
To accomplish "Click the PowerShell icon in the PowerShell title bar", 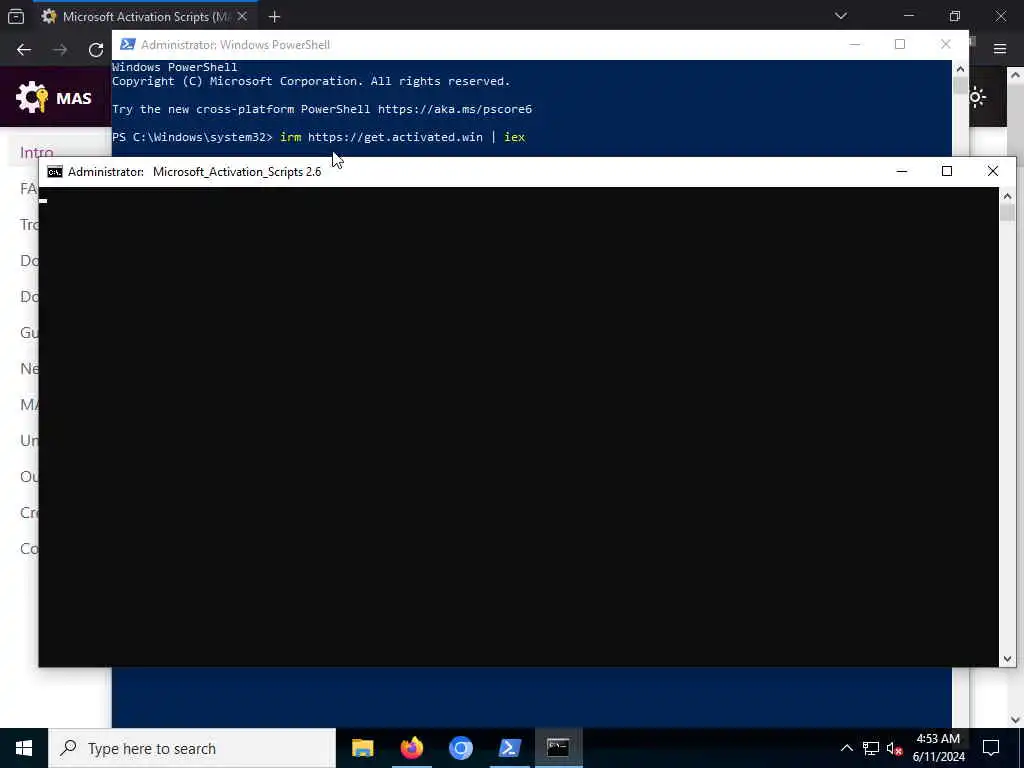I will point(128,44).
